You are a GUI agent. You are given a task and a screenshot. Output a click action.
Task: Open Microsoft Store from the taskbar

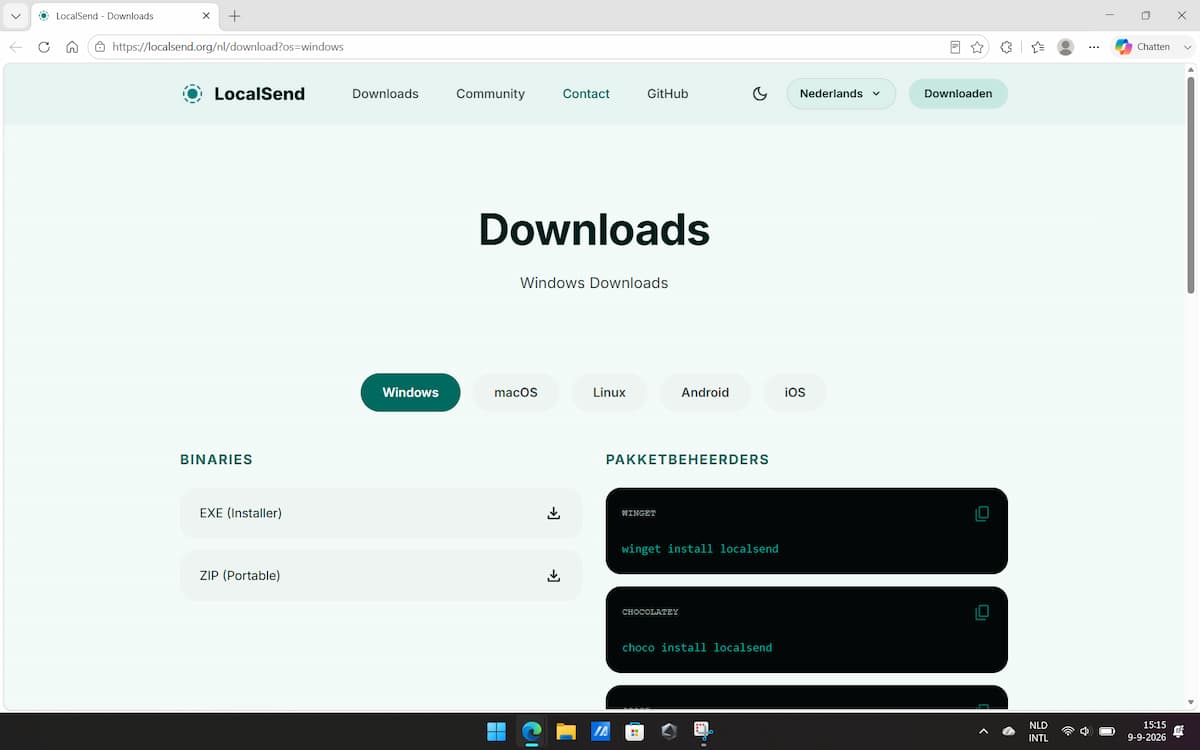pos(634,731)
